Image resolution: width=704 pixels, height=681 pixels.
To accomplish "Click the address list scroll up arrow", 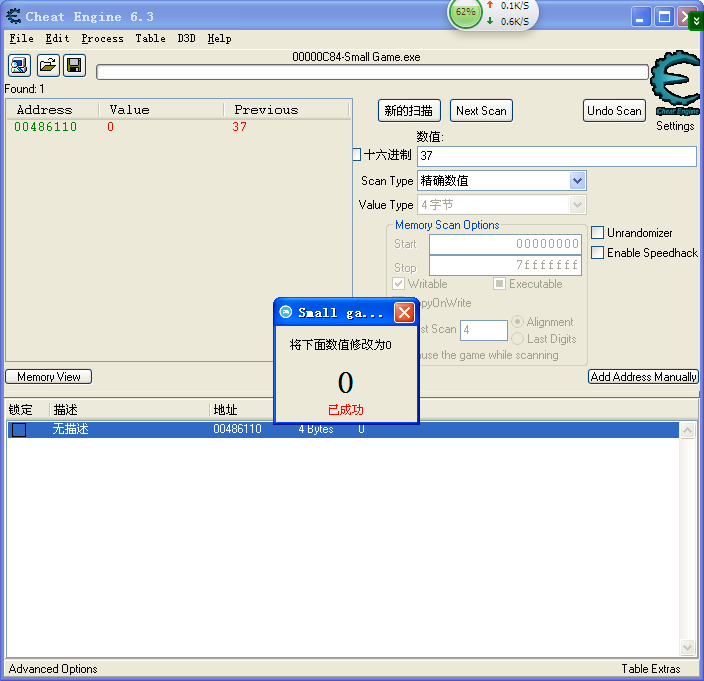I will [x=687, y=431].
